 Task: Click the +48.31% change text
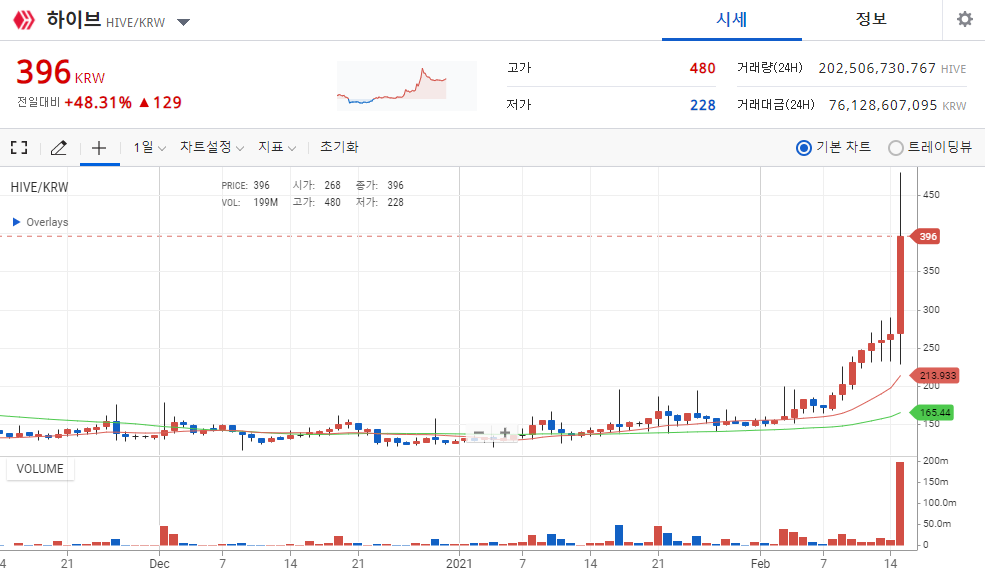click(x=98, y=102)
